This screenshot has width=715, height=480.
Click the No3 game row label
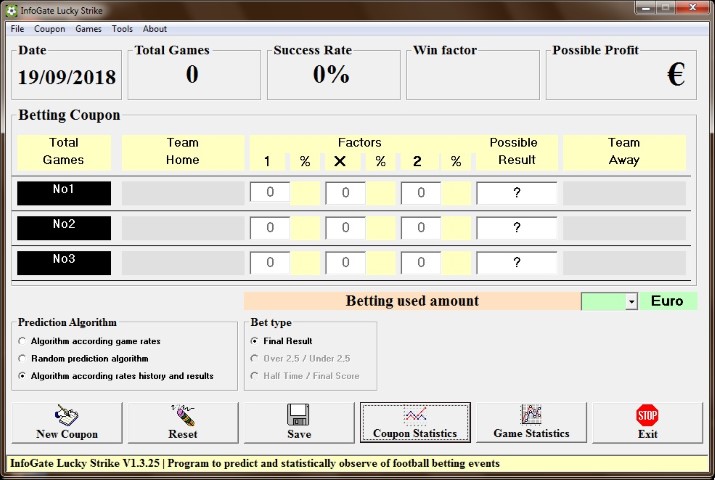[64, 262]
